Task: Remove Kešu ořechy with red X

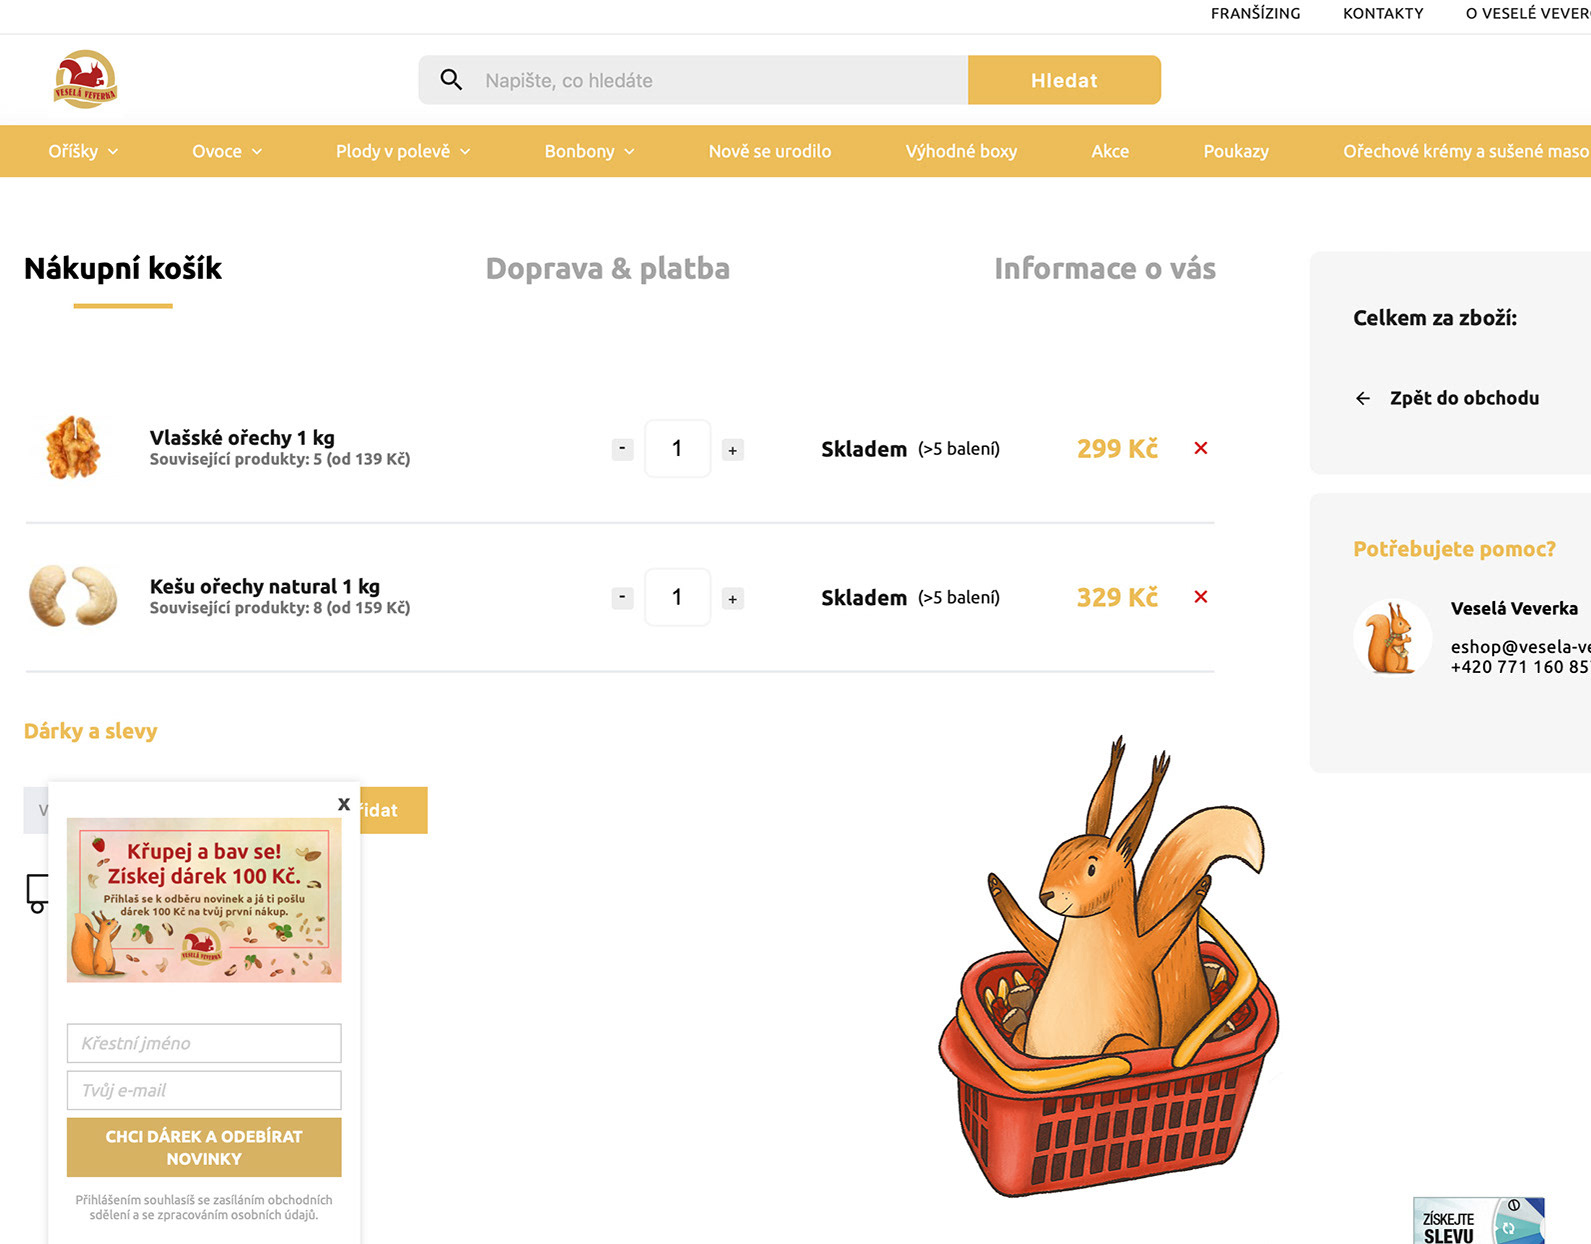Action: coord(1201,597)
